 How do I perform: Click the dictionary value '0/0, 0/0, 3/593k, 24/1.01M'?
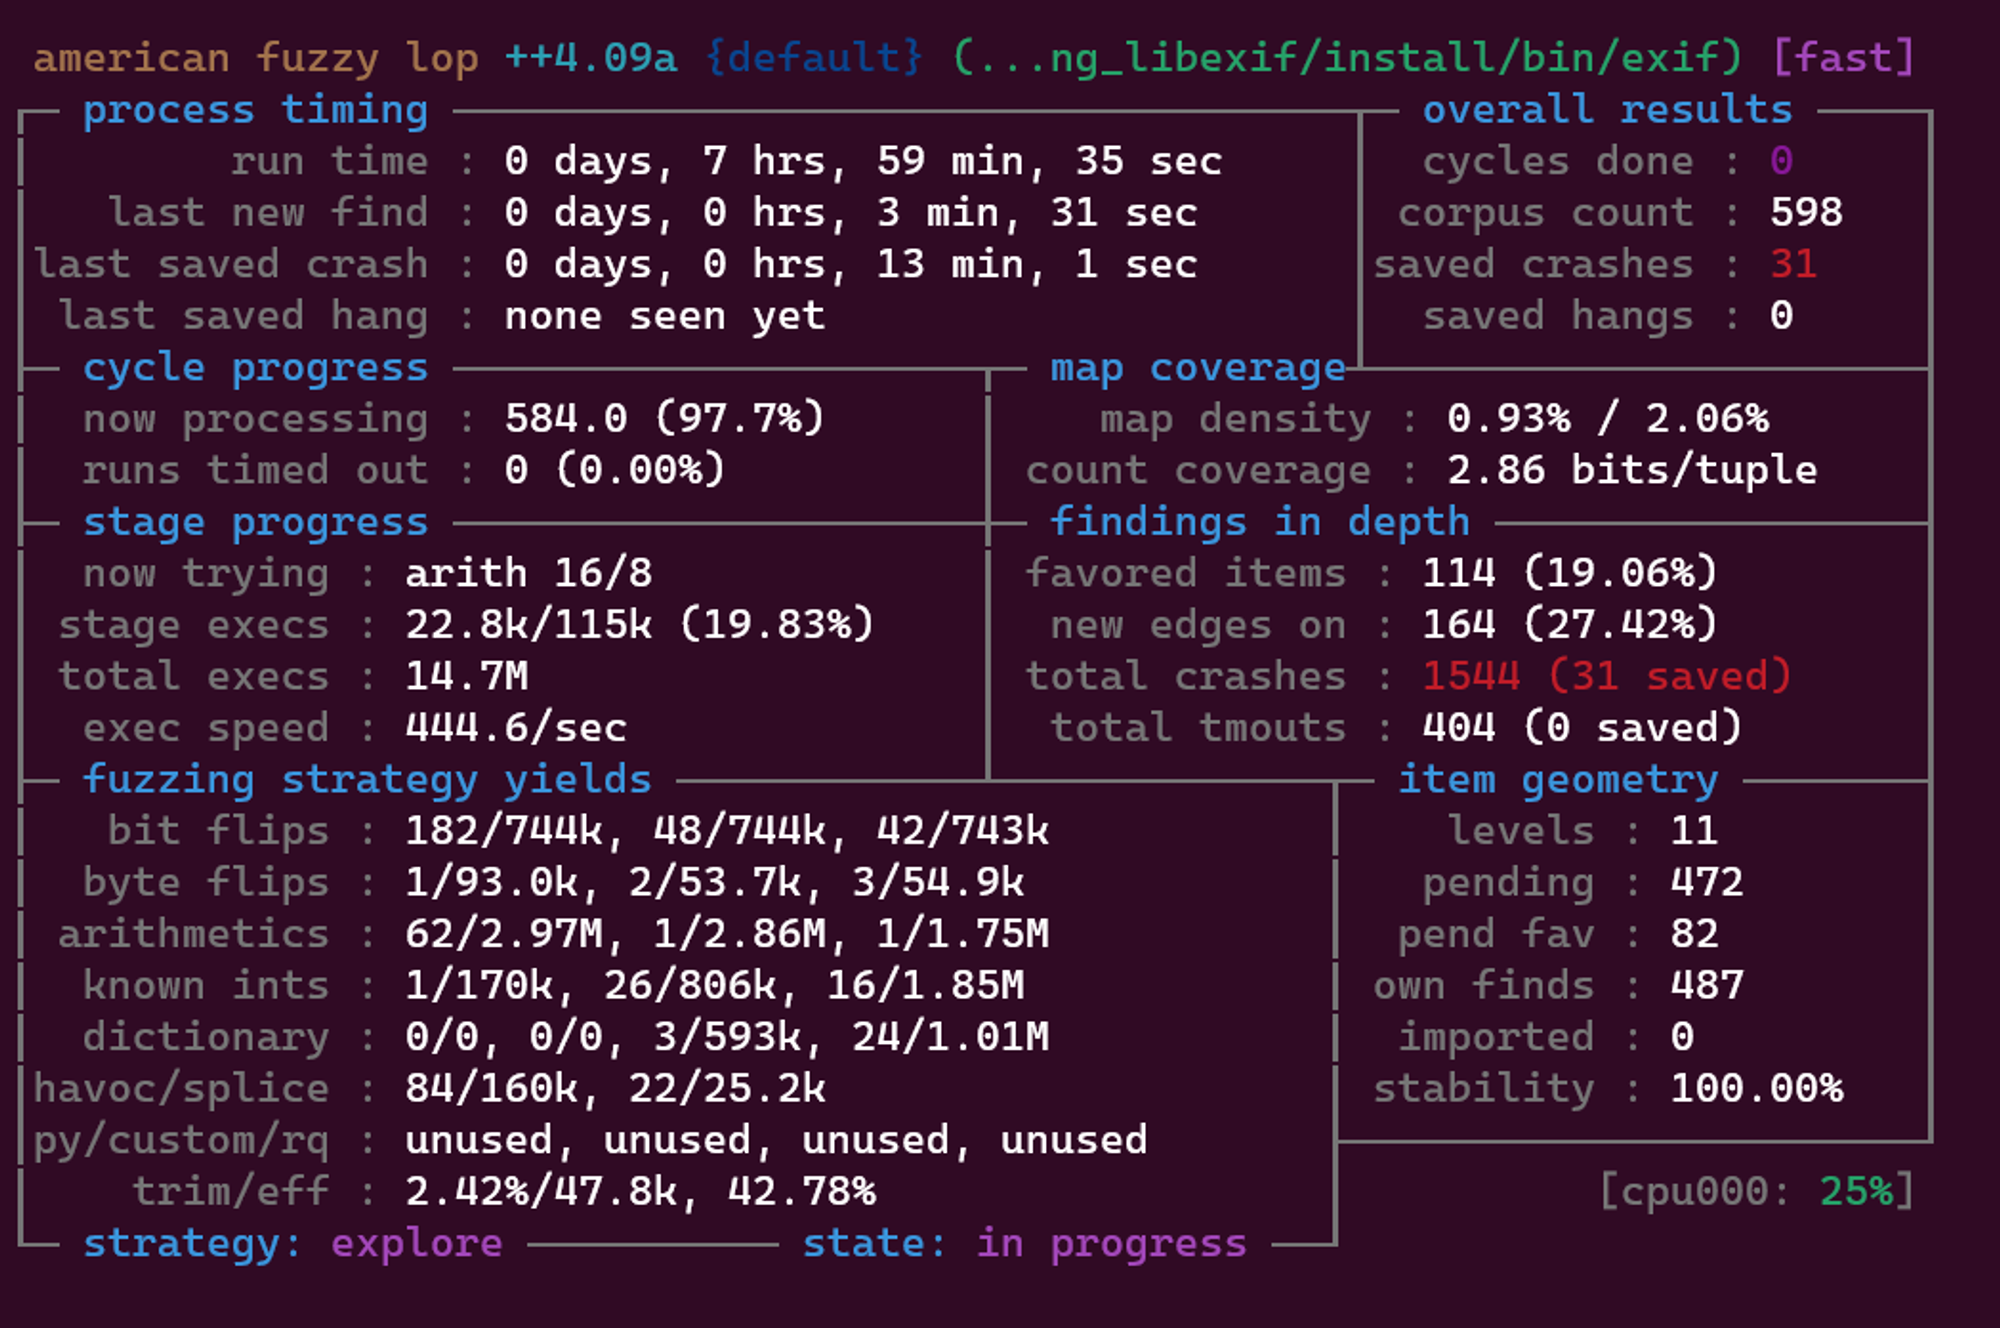[727, 1037]
